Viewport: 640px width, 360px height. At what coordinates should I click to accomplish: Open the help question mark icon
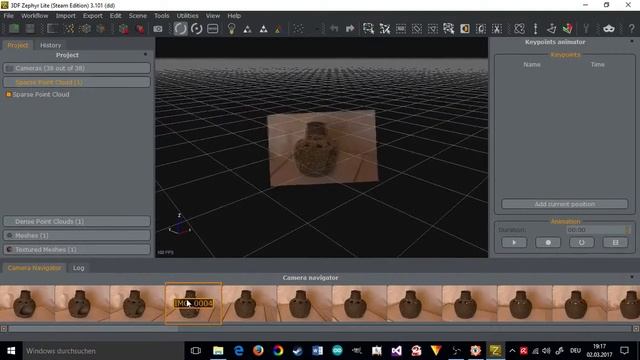click(x=631, y=29)
